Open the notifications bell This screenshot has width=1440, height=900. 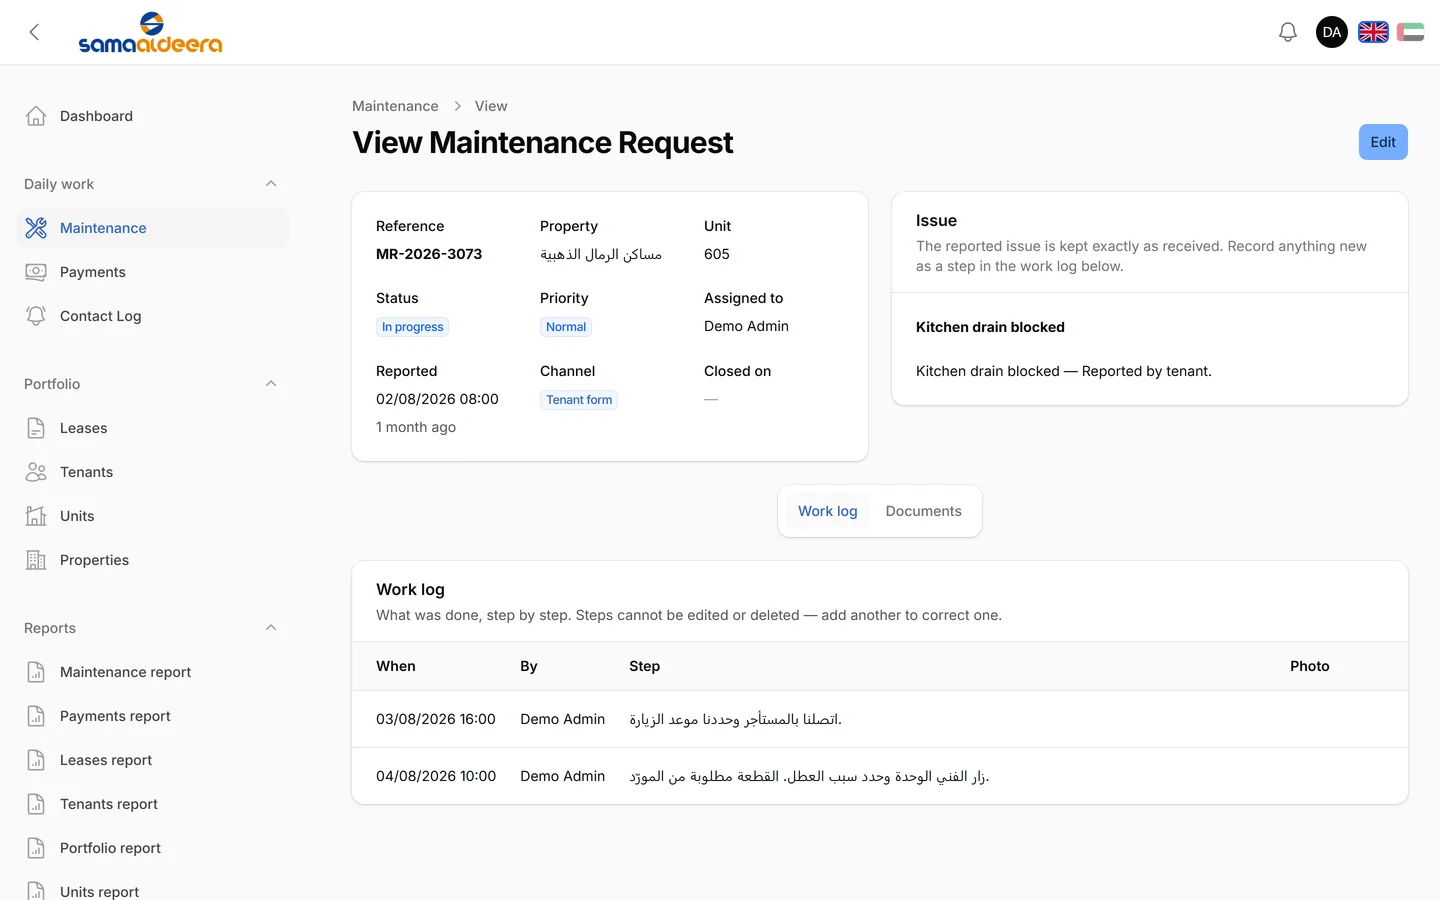coord(1288,32)
